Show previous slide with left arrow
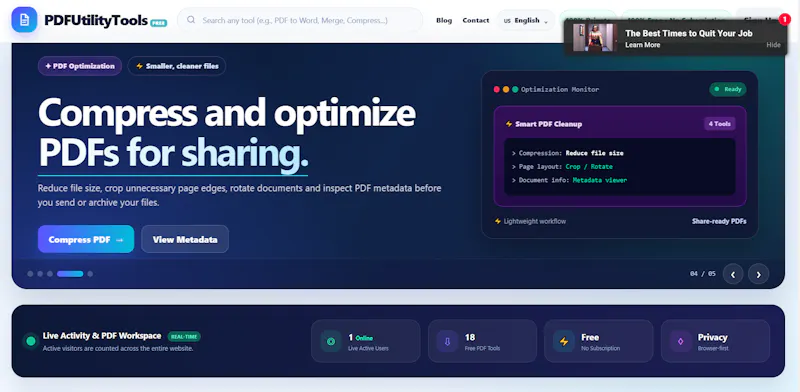Screen dimensions: 800x392 pyautogui.click(x=733, y=274)
